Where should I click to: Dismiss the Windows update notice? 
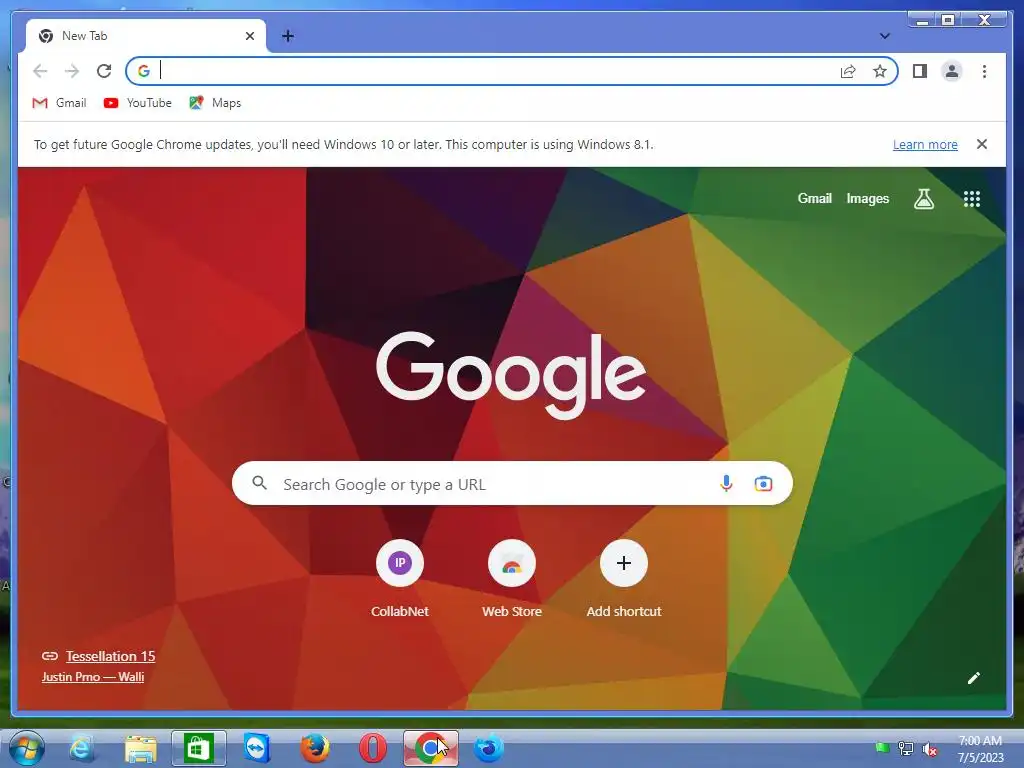tap(982, 144)
